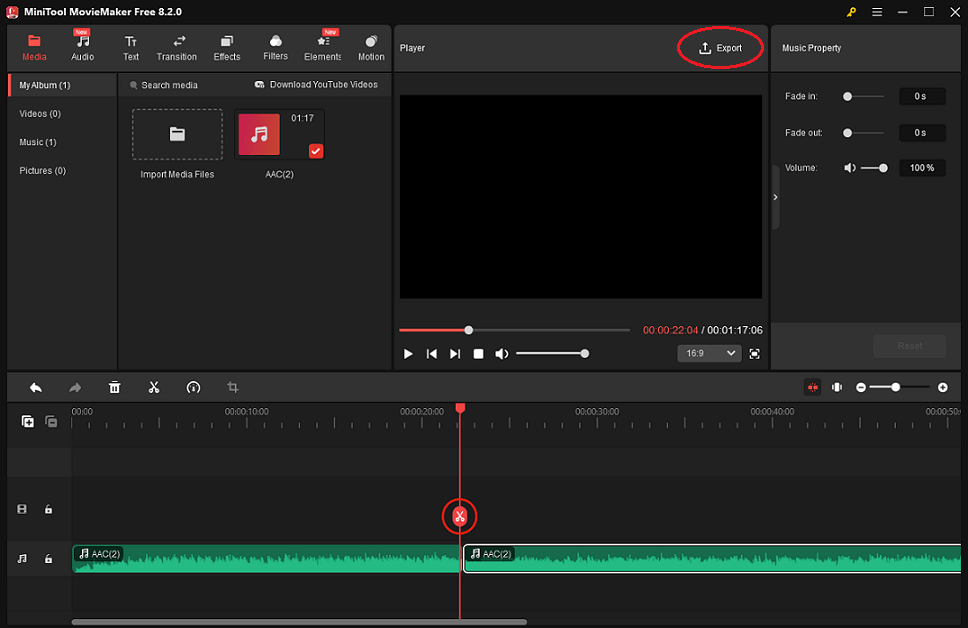Zoom in timeline with plus icon
This screenshot has width=968, height=628.
pyautogui.click(x=943, y=388)
